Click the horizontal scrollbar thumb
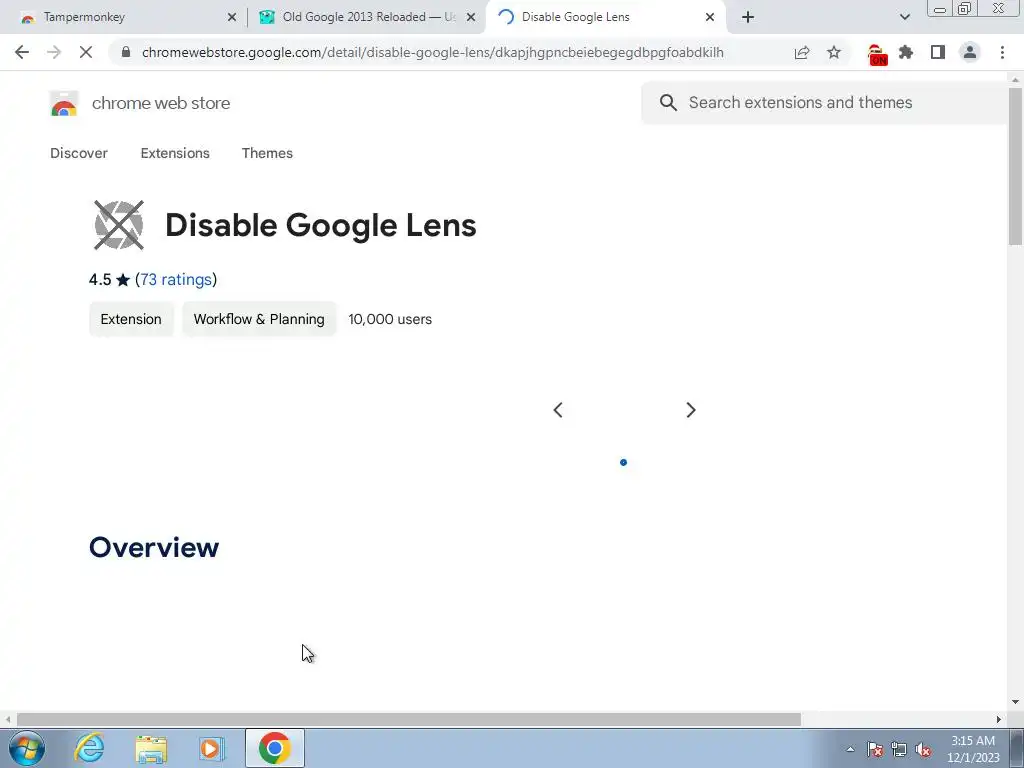Viewport: 1024px width, 768px height. pos(409,719)
